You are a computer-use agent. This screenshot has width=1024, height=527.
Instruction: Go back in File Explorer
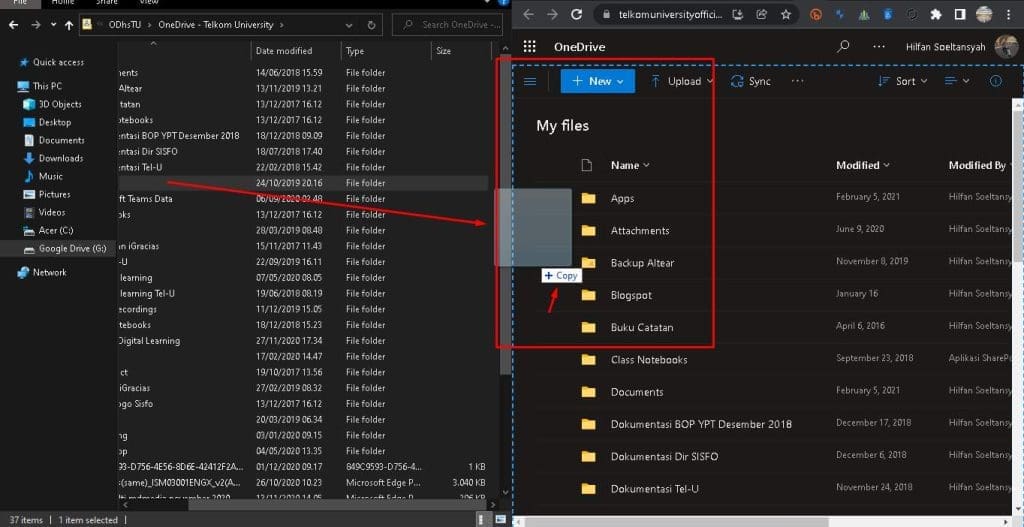point(14,25)
